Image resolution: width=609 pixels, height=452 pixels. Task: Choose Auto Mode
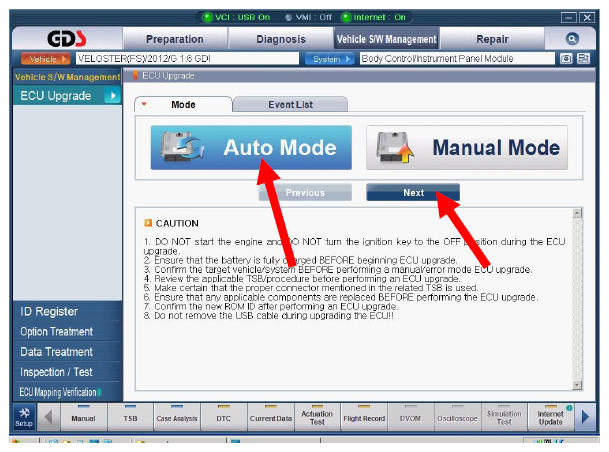(x=251, y=148)
